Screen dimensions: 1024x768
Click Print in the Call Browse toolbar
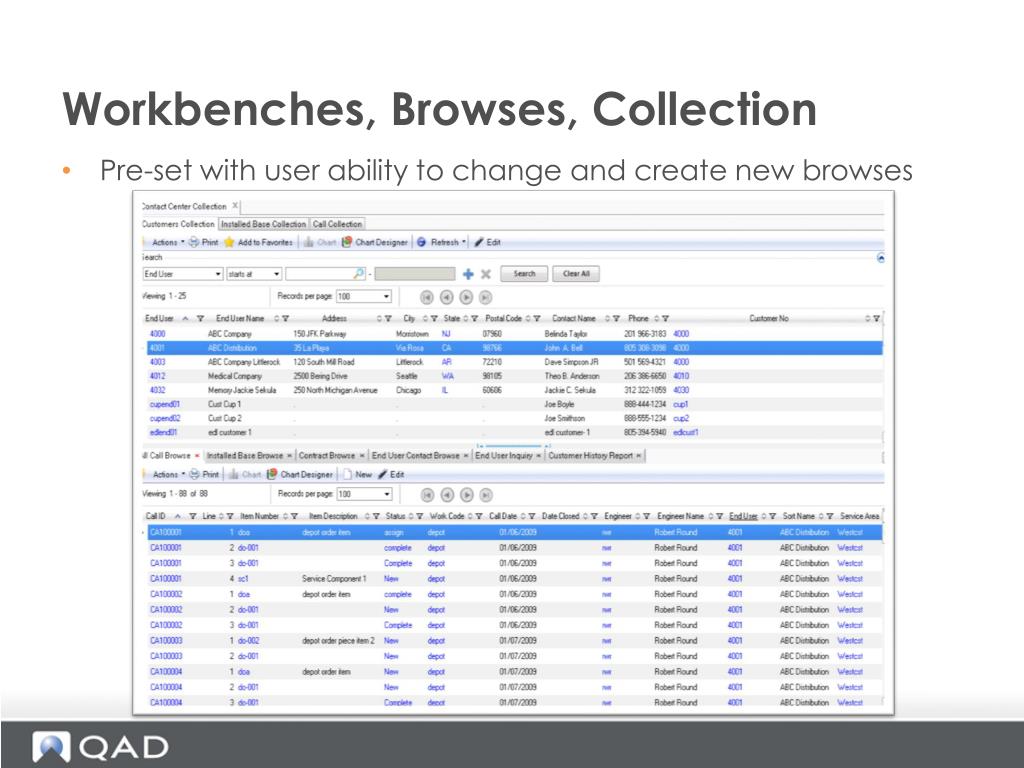click(x=204, y=475)
